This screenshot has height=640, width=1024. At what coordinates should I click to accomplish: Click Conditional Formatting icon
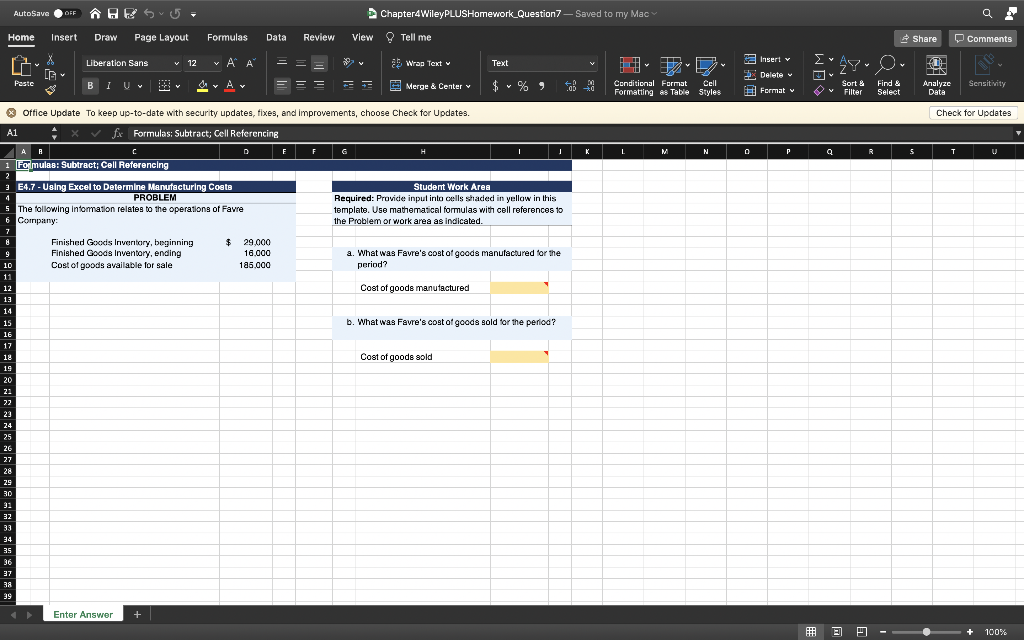click(630, 65)
